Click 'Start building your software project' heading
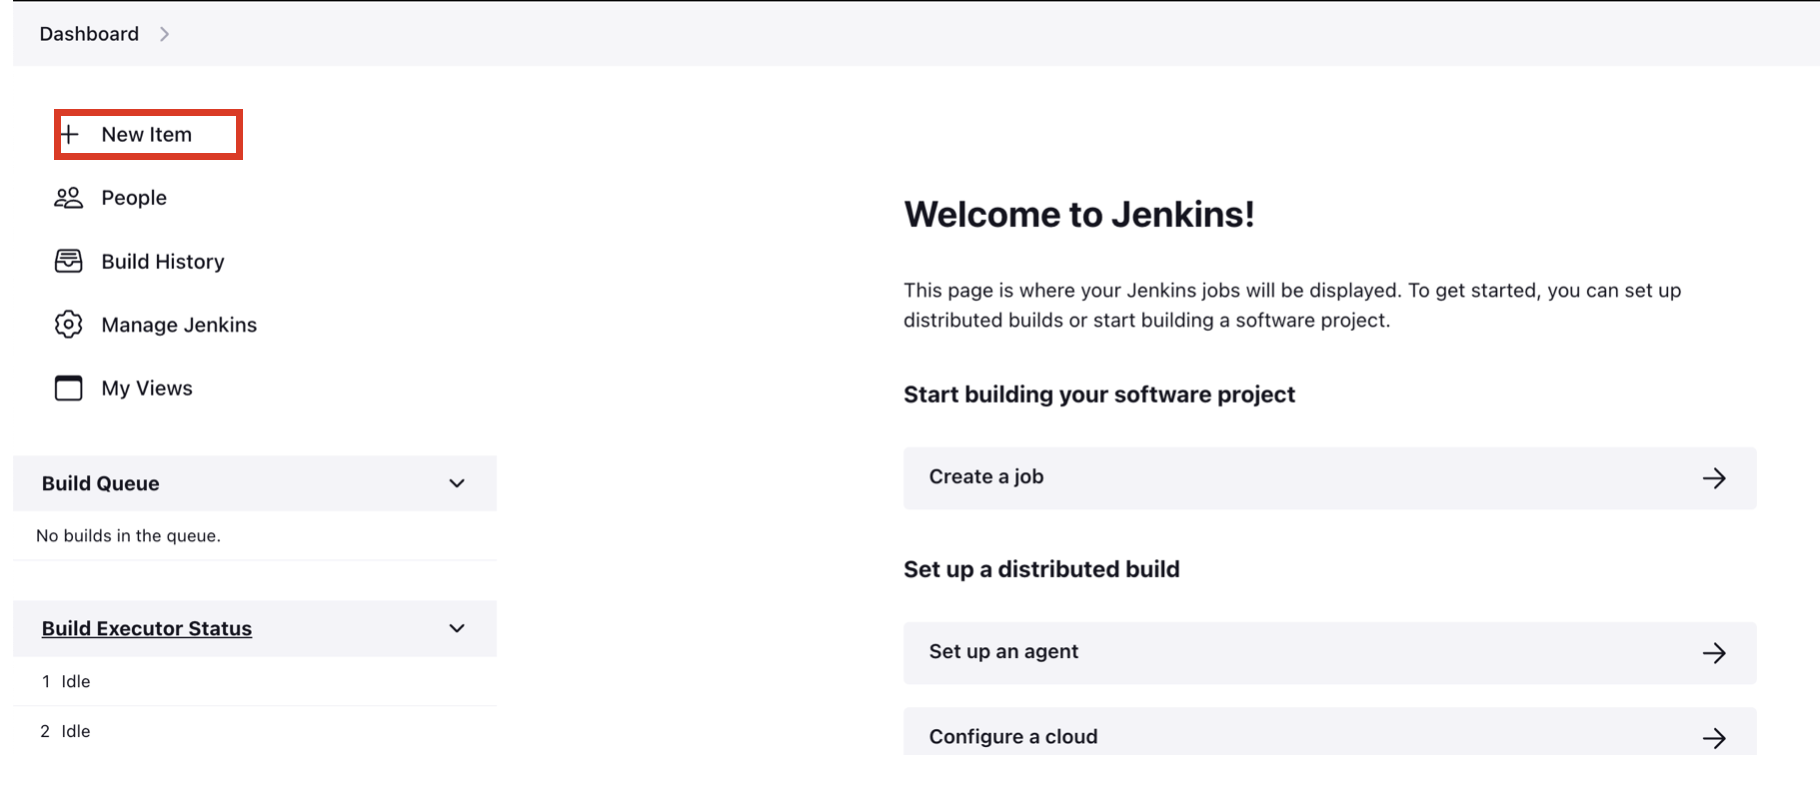This screenshot has width=1820, height=786. (1099, 394)
